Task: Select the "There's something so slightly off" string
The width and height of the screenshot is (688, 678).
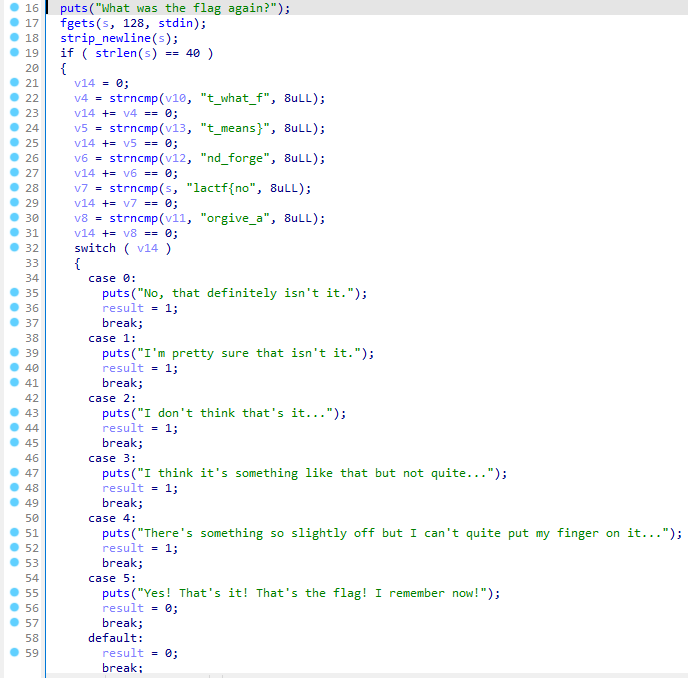Action: point(404,533)
